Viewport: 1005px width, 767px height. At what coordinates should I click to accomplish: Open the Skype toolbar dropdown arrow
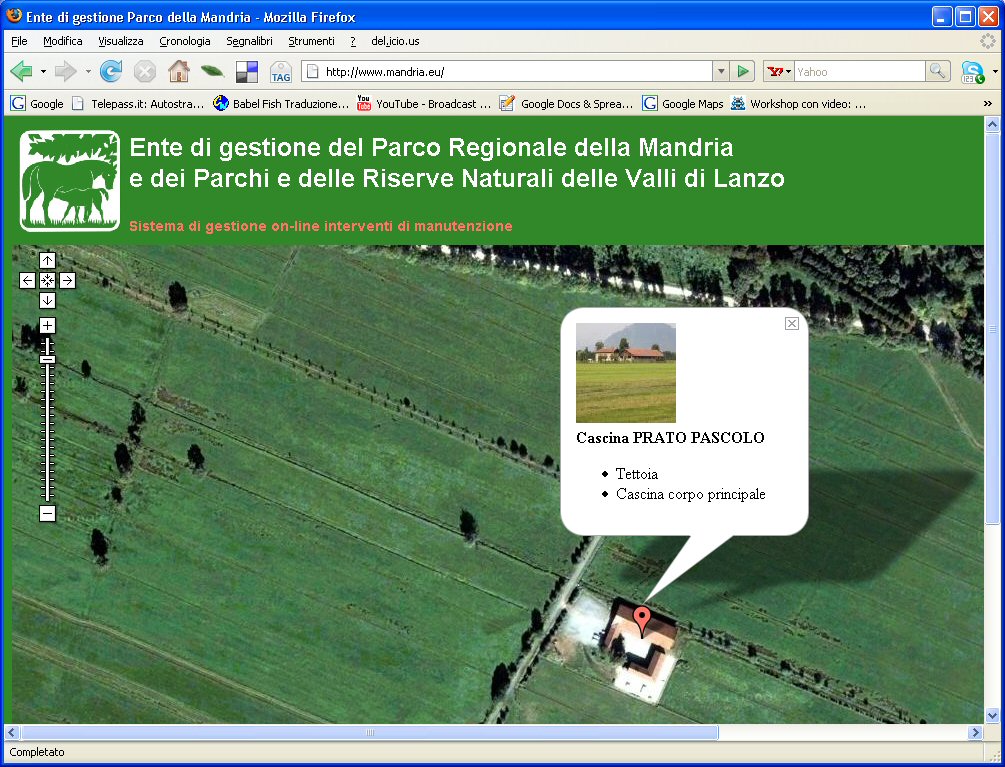point(995,72)
